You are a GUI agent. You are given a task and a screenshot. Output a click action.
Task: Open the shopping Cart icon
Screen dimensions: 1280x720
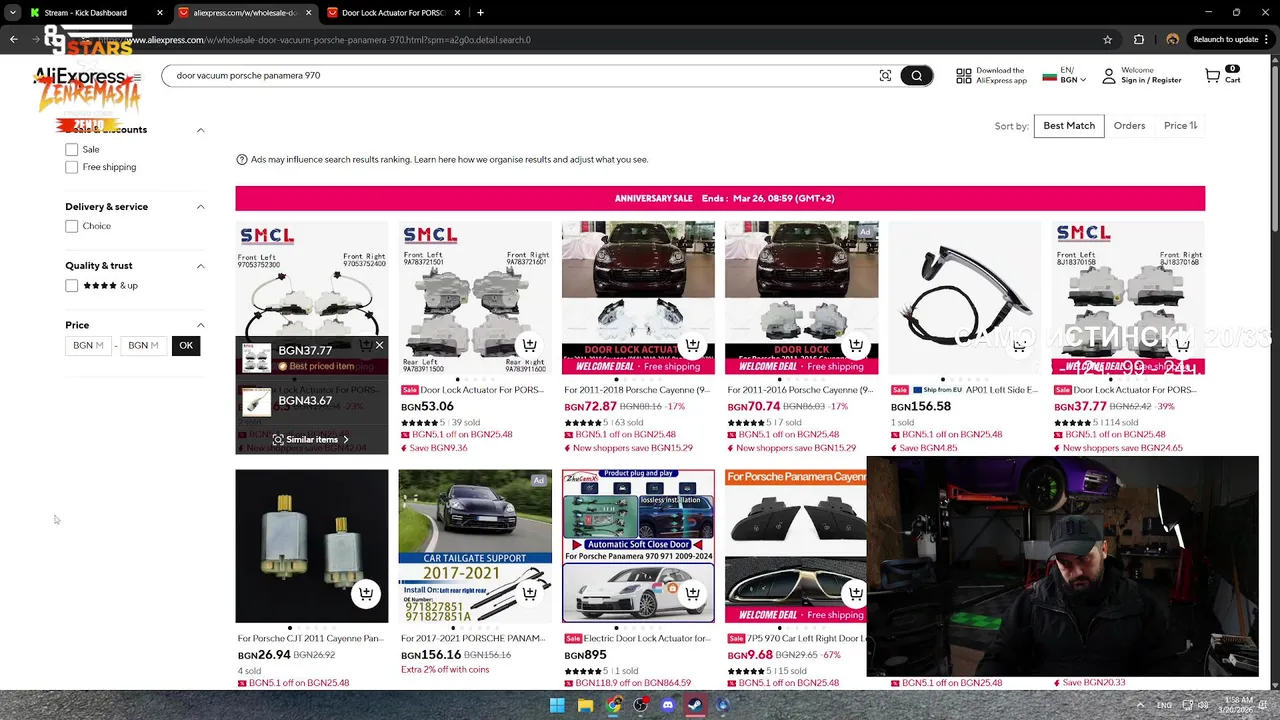[1213, 76]
